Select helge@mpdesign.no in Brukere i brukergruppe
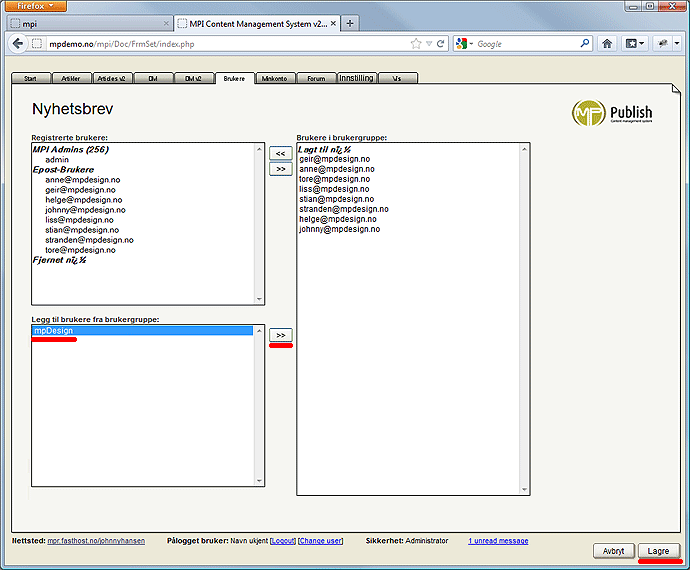Screen dimensions: 690x570 [338, 219]
